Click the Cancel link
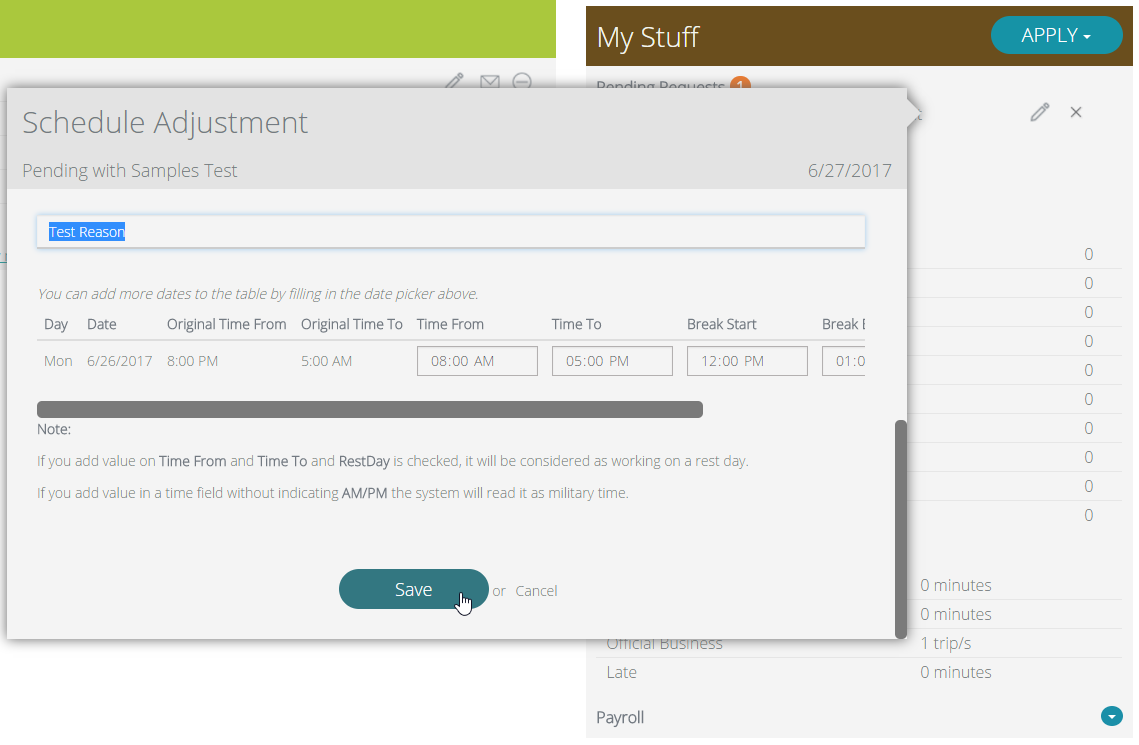 (x=536, y=590)
